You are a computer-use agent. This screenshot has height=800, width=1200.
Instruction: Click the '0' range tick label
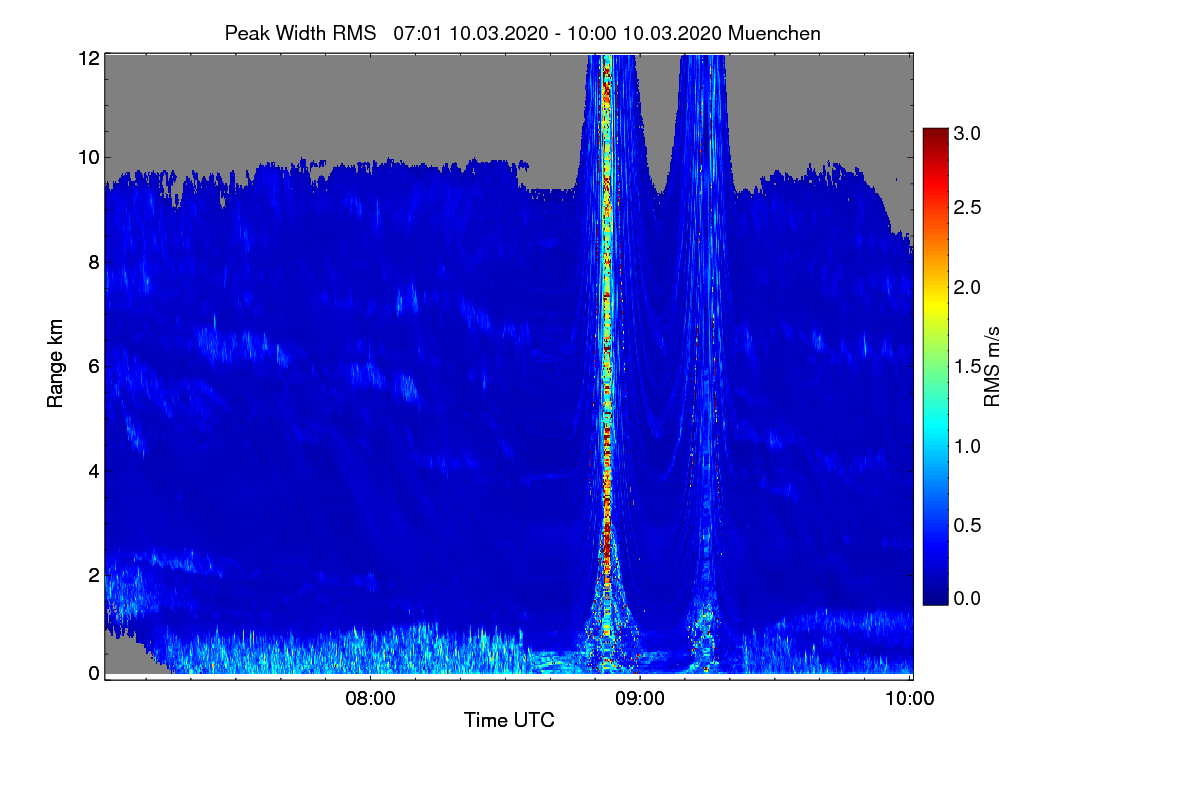pos(94,673)
